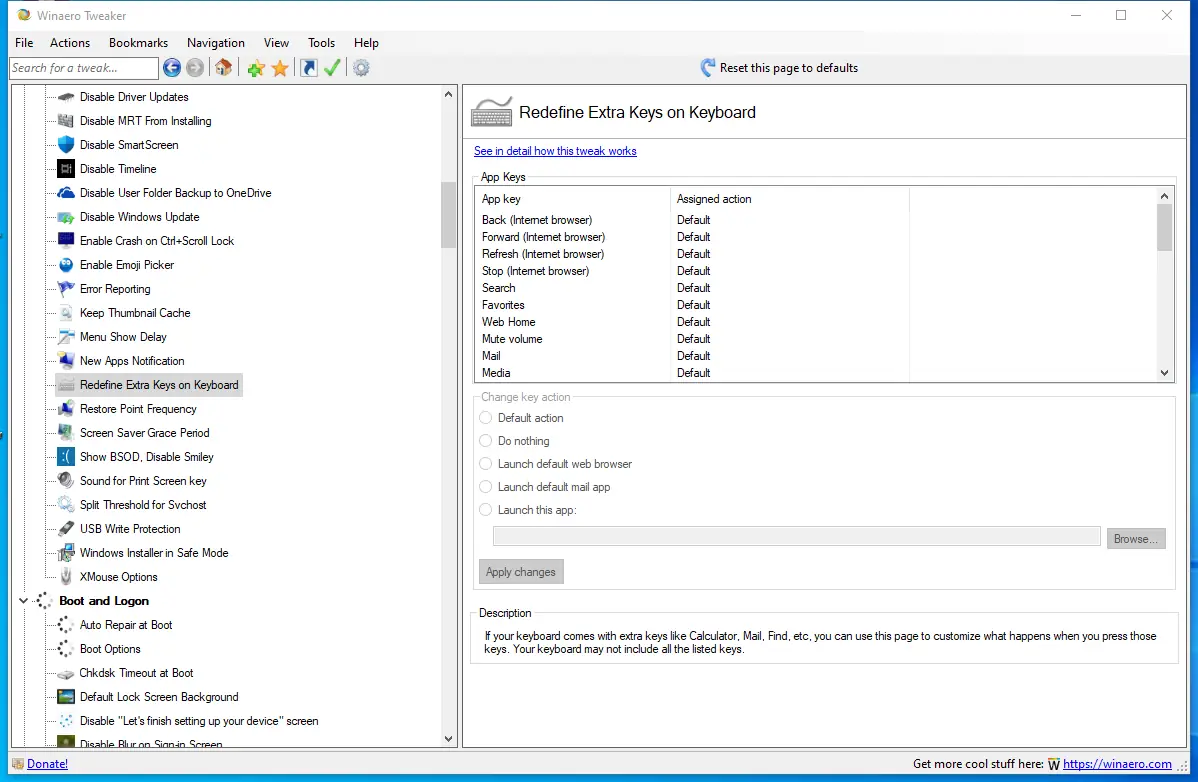Click the create shortcut arrow icon in toolbar
This screenshot has height=782, width=1198.
[x=309, y=68]
